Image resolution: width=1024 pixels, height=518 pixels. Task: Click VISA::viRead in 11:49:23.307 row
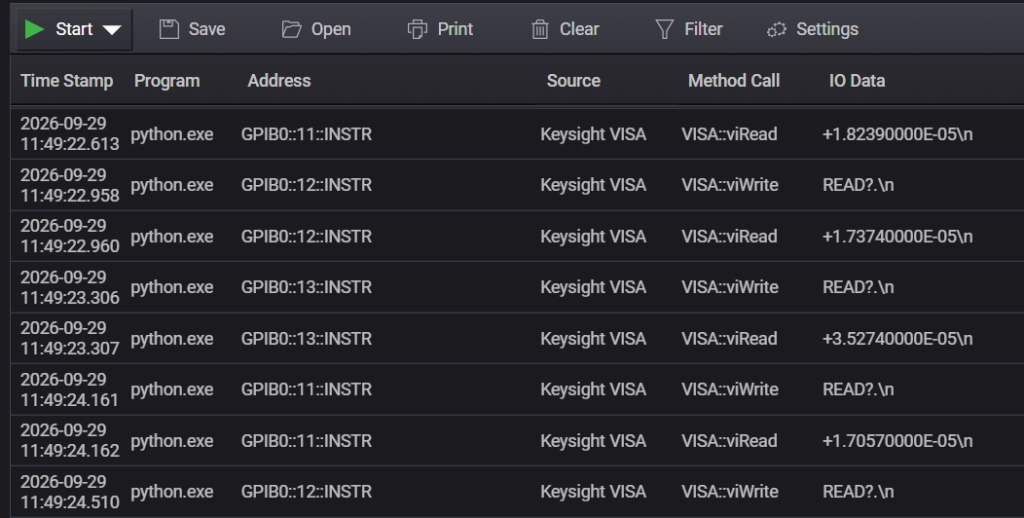point(729,339)
